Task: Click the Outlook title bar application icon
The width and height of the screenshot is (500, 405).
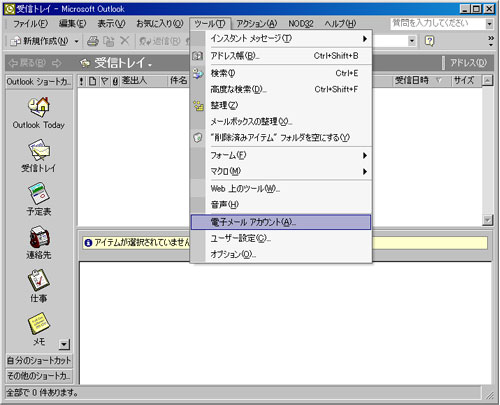Action: coord(10,9)
